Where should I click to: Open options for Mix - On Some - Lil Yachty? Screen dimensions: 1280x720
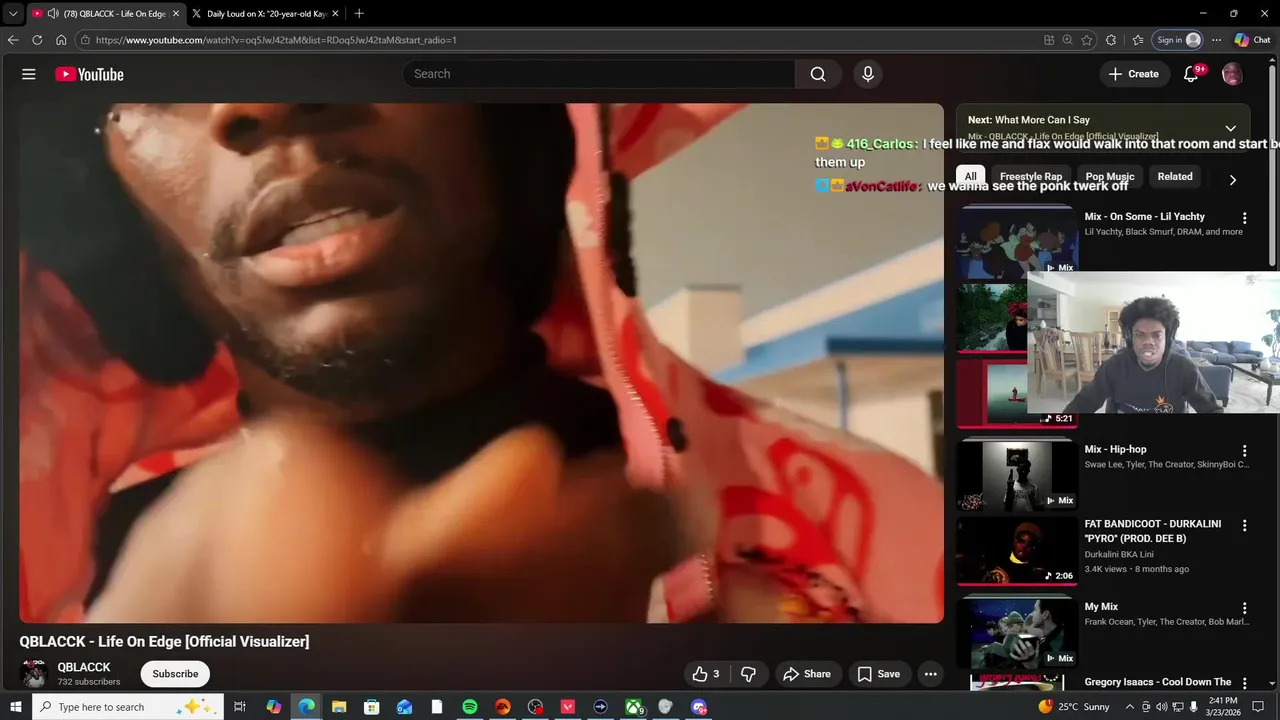(1245, 218)
